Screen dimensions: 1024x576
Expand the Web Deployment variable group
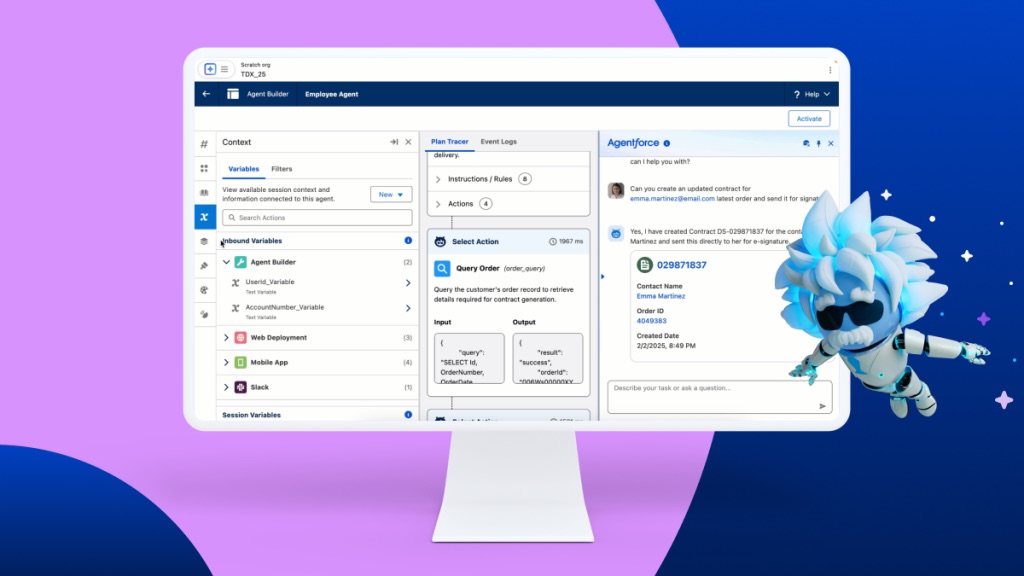[x=226, y=337]
